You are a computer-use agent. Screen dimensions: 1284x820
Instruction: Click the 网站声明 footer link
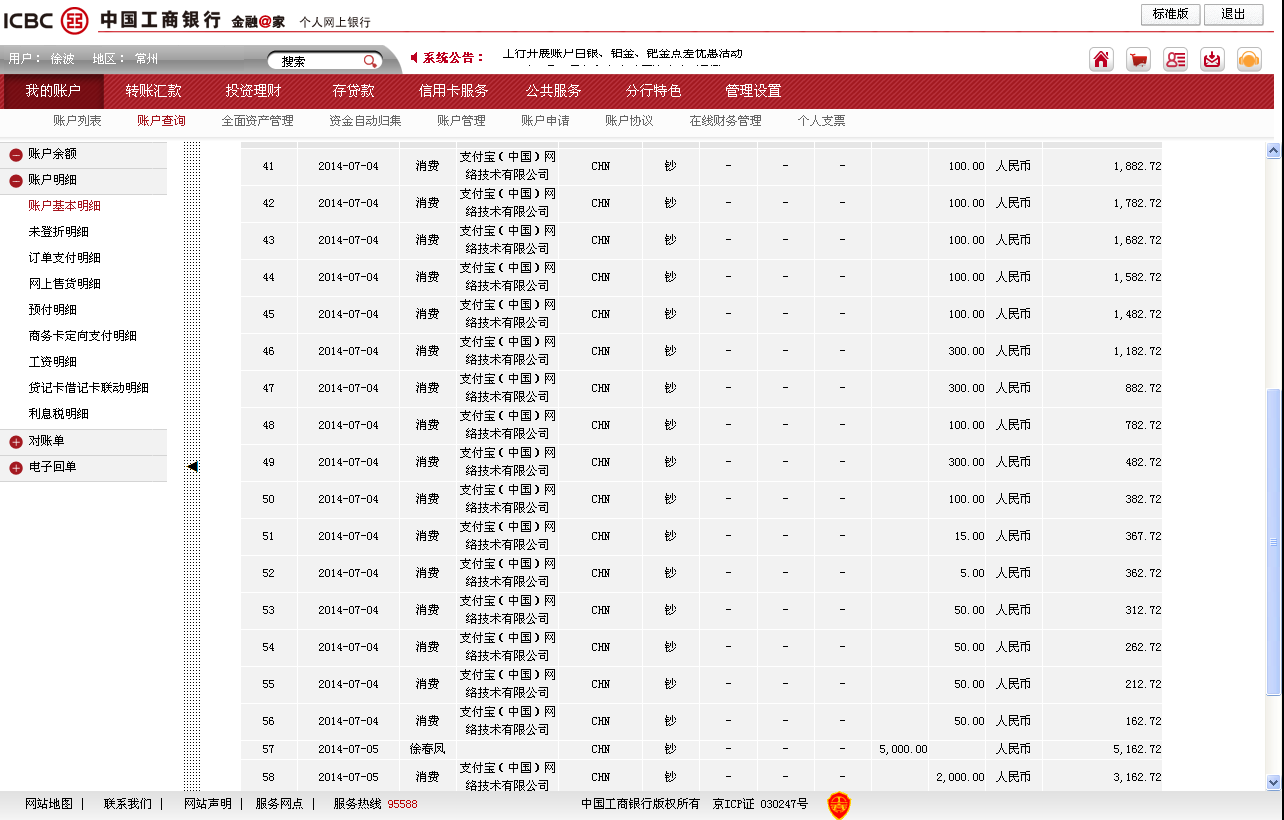coord(207,804)
